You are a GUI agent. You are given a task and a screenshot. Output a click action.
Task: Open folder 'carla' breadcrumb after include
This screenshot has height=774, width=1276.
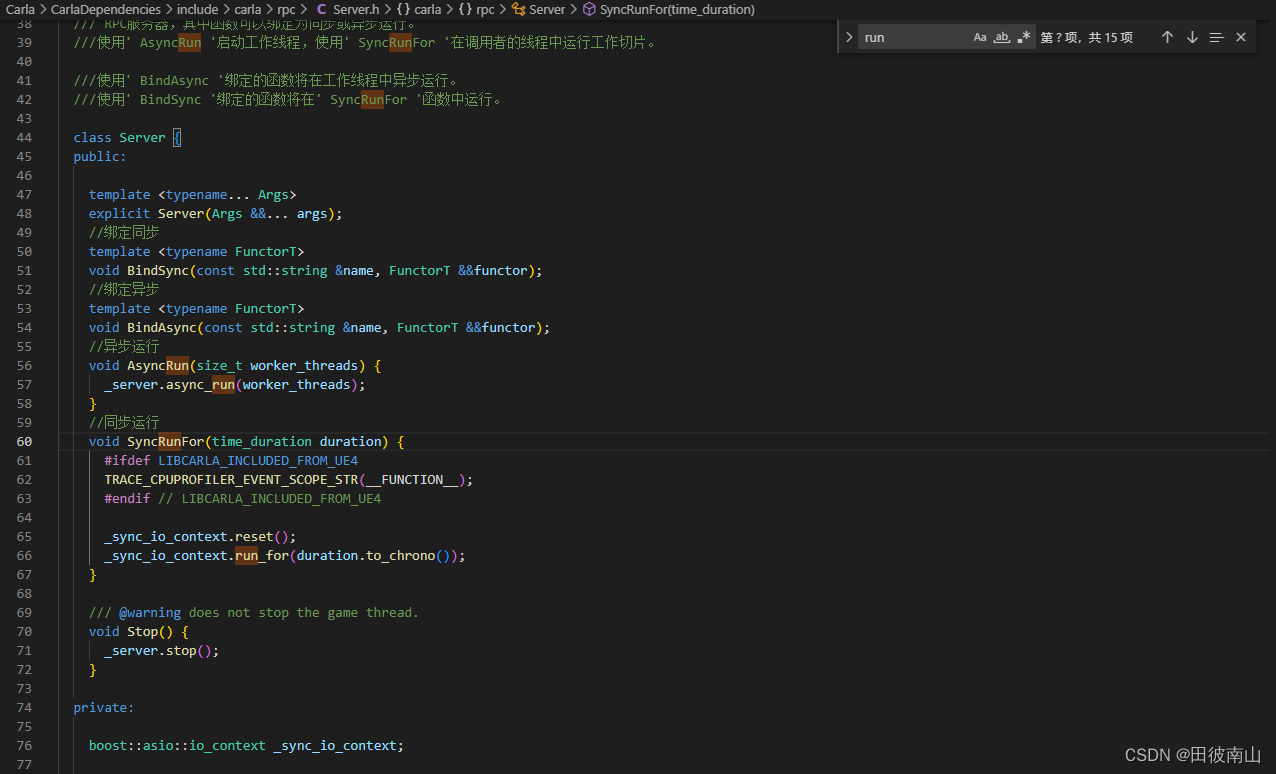pyautogui.click(x=247, y=9)
